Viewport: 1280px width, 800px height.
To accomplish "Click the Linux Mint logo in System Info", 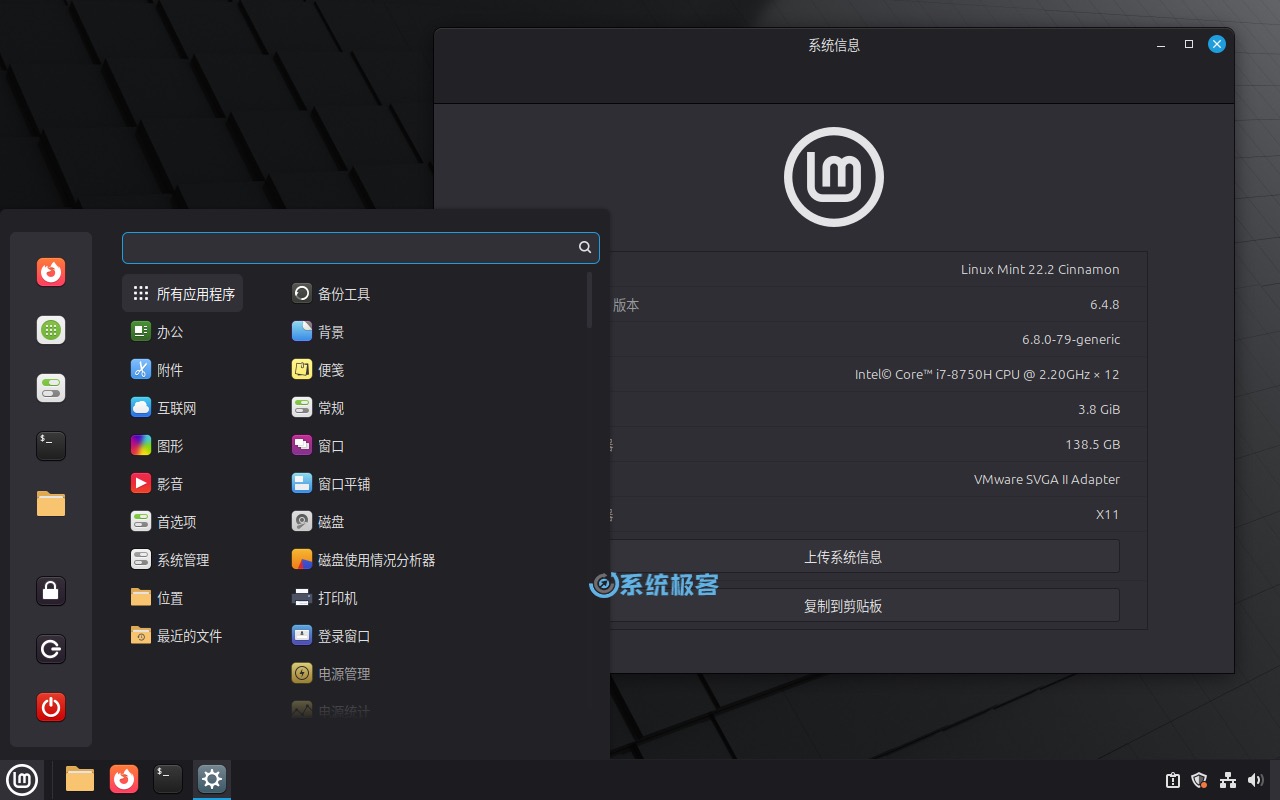I will coord(834,177).
